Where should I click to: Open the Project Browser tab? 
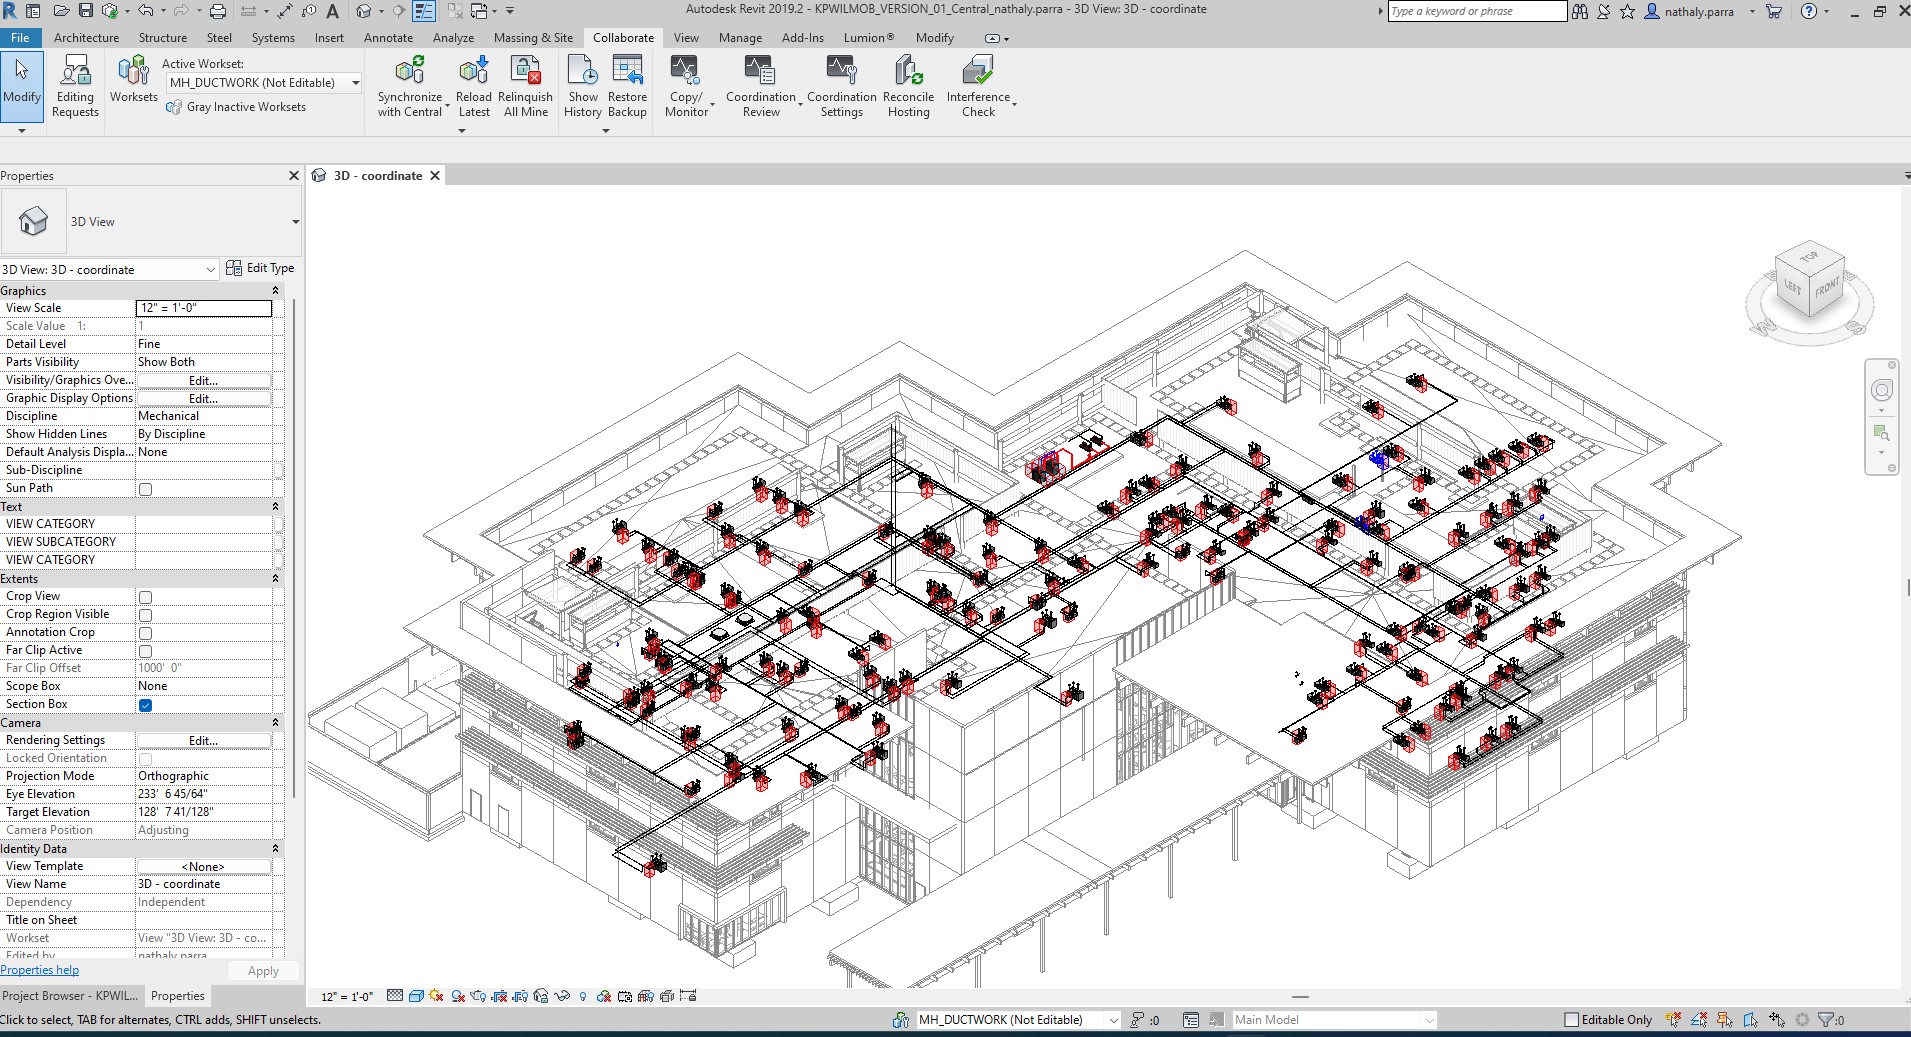tap(70, 996)
